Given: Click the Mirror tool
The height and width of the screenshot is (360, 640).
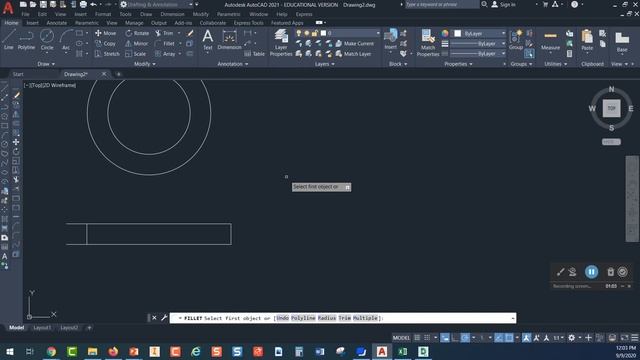Looking at the screenshot, I should tap(137, 43).
